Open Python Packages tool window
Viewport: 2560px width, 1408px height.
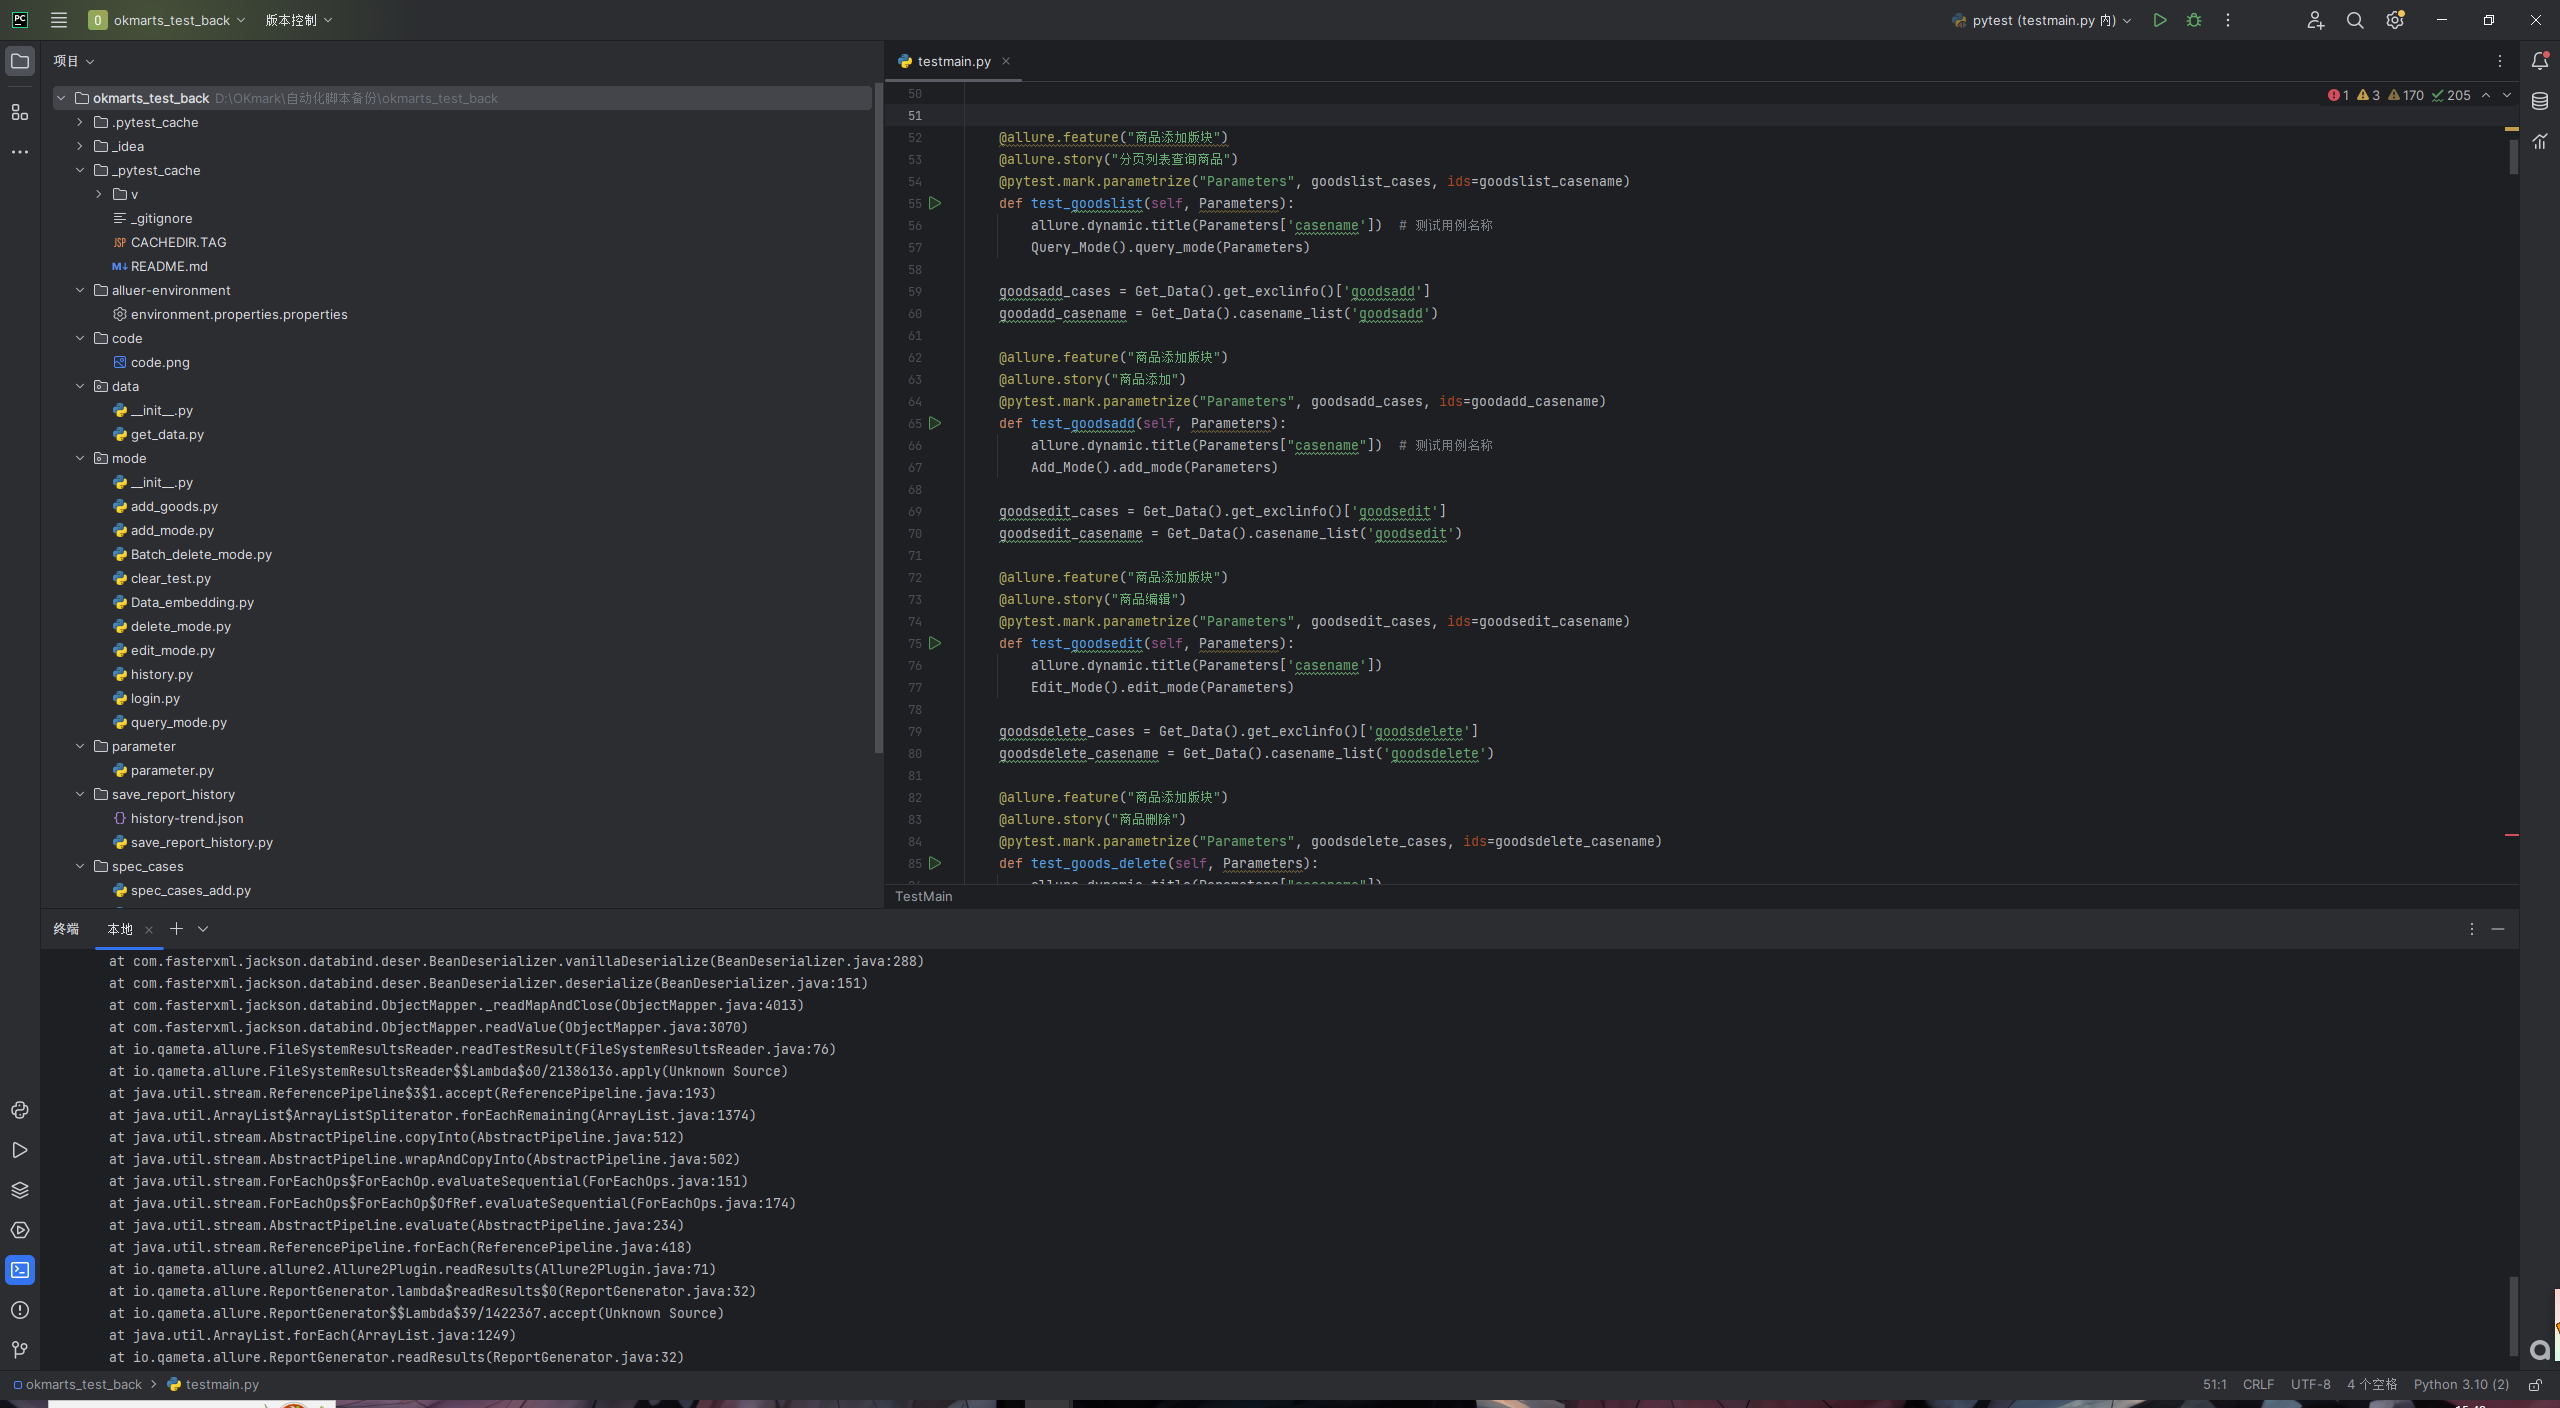(20, 1190)
